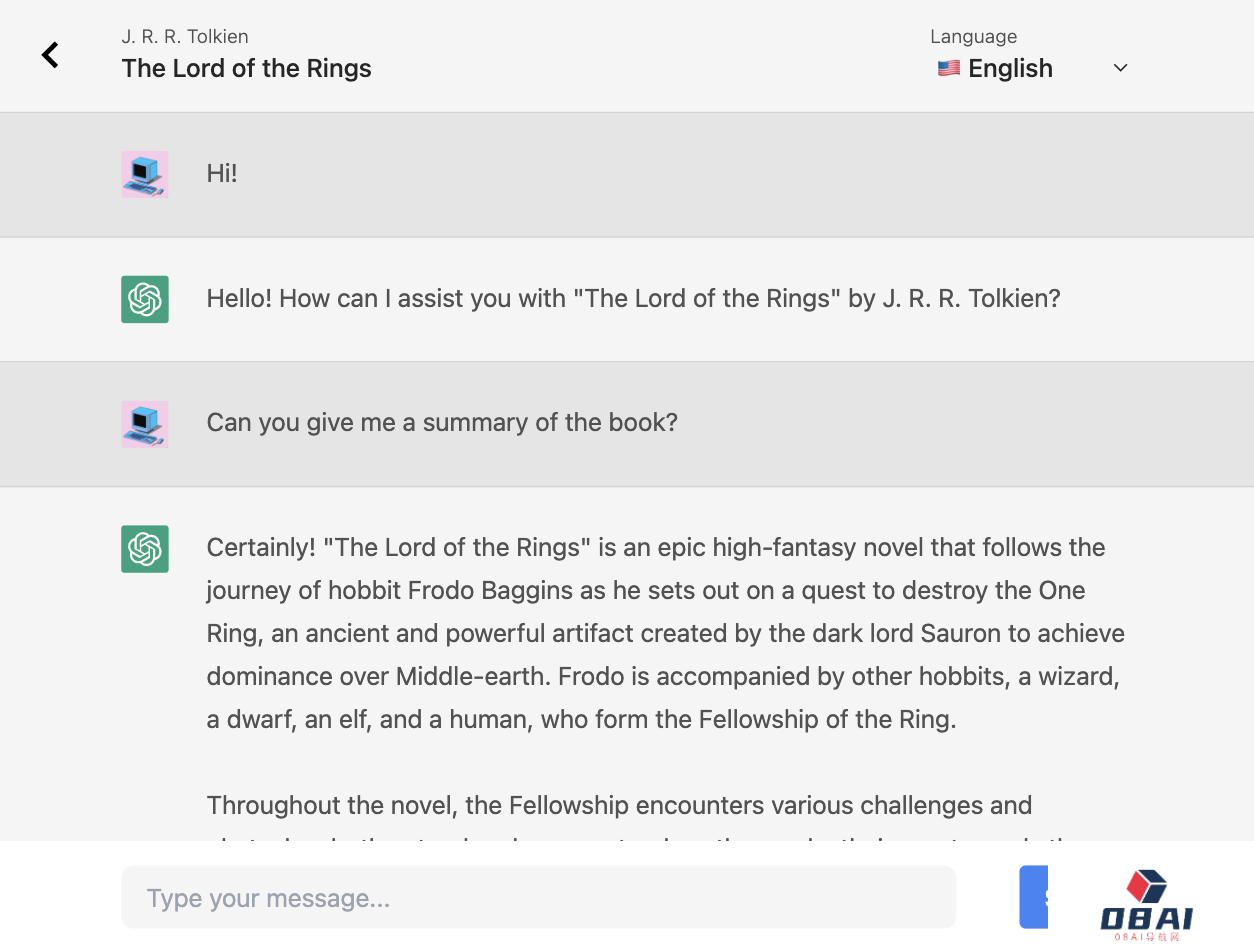Click the red and blue OBAI cube logo
1254x952 pixels.
coord(1147,887)
